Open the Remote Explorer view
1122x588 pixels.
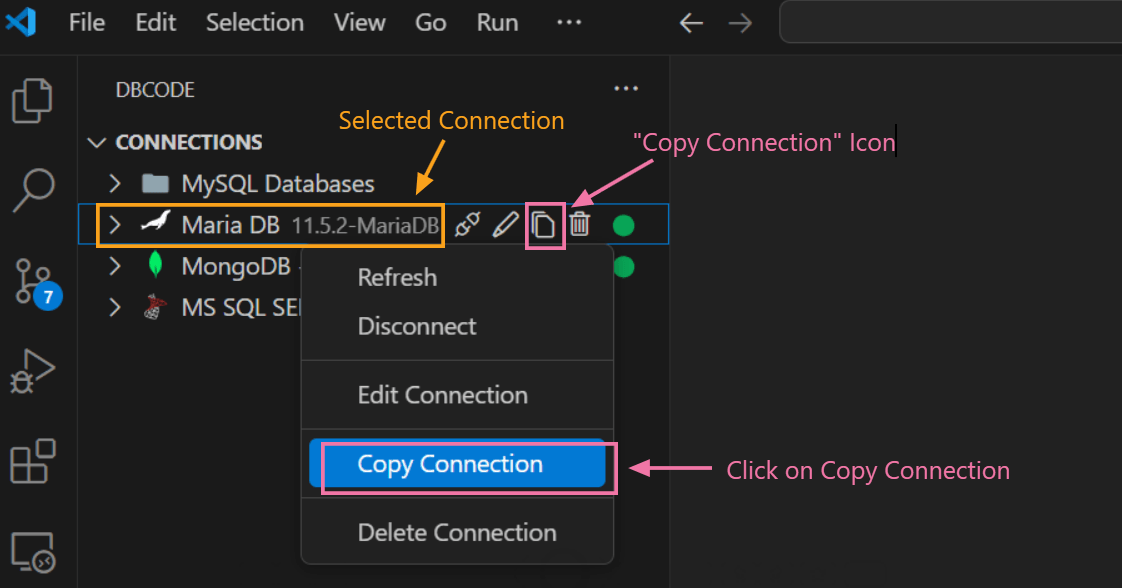[x=33, y=552]
